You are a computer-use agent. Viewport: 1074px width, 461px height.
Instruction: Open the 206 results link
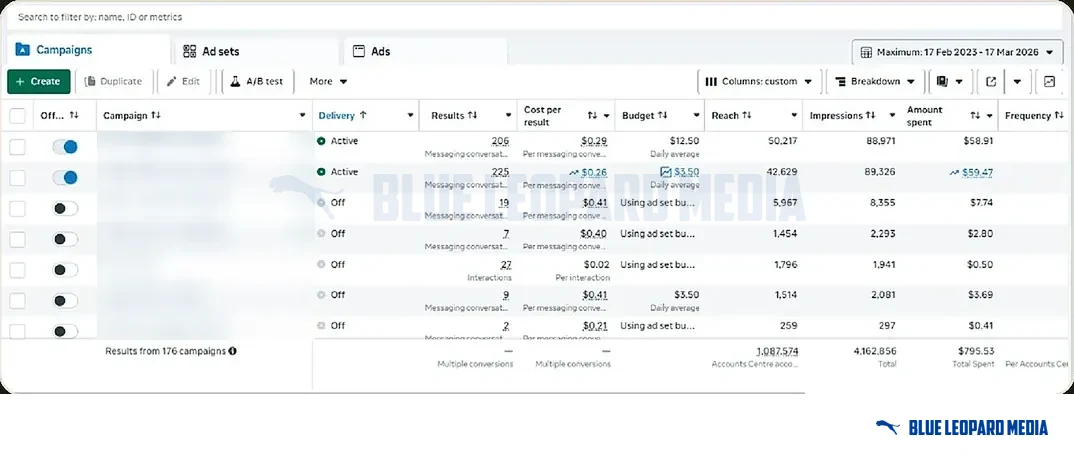[500, 141]
